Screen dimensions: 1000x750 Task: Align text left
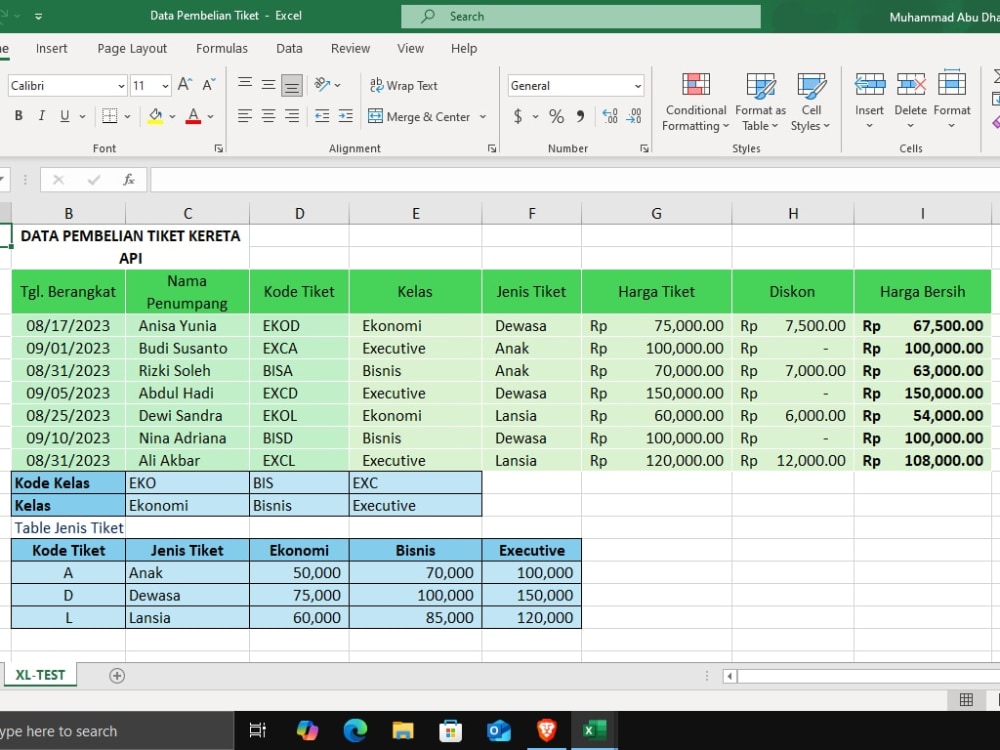(x=244, y=116)
